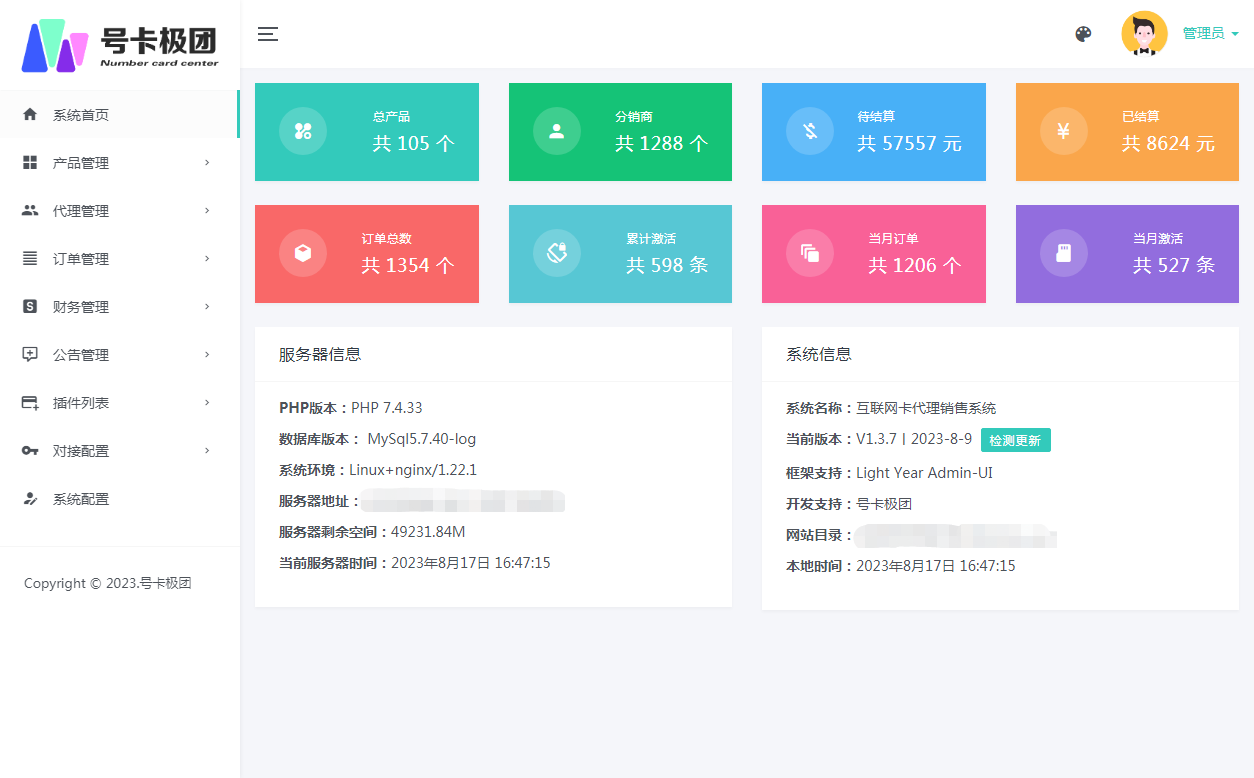Open 系统首页 menu item
The width and height of the screenshot is (1254, 778).
point(119,115)
